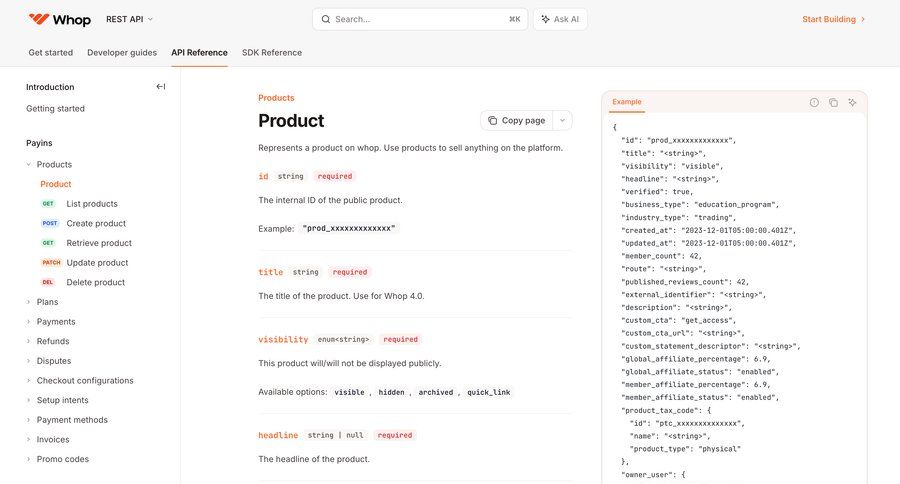Switch to the SDK Reference tab
The width and height of the screenshot is (900, 484).
(271, 53)
